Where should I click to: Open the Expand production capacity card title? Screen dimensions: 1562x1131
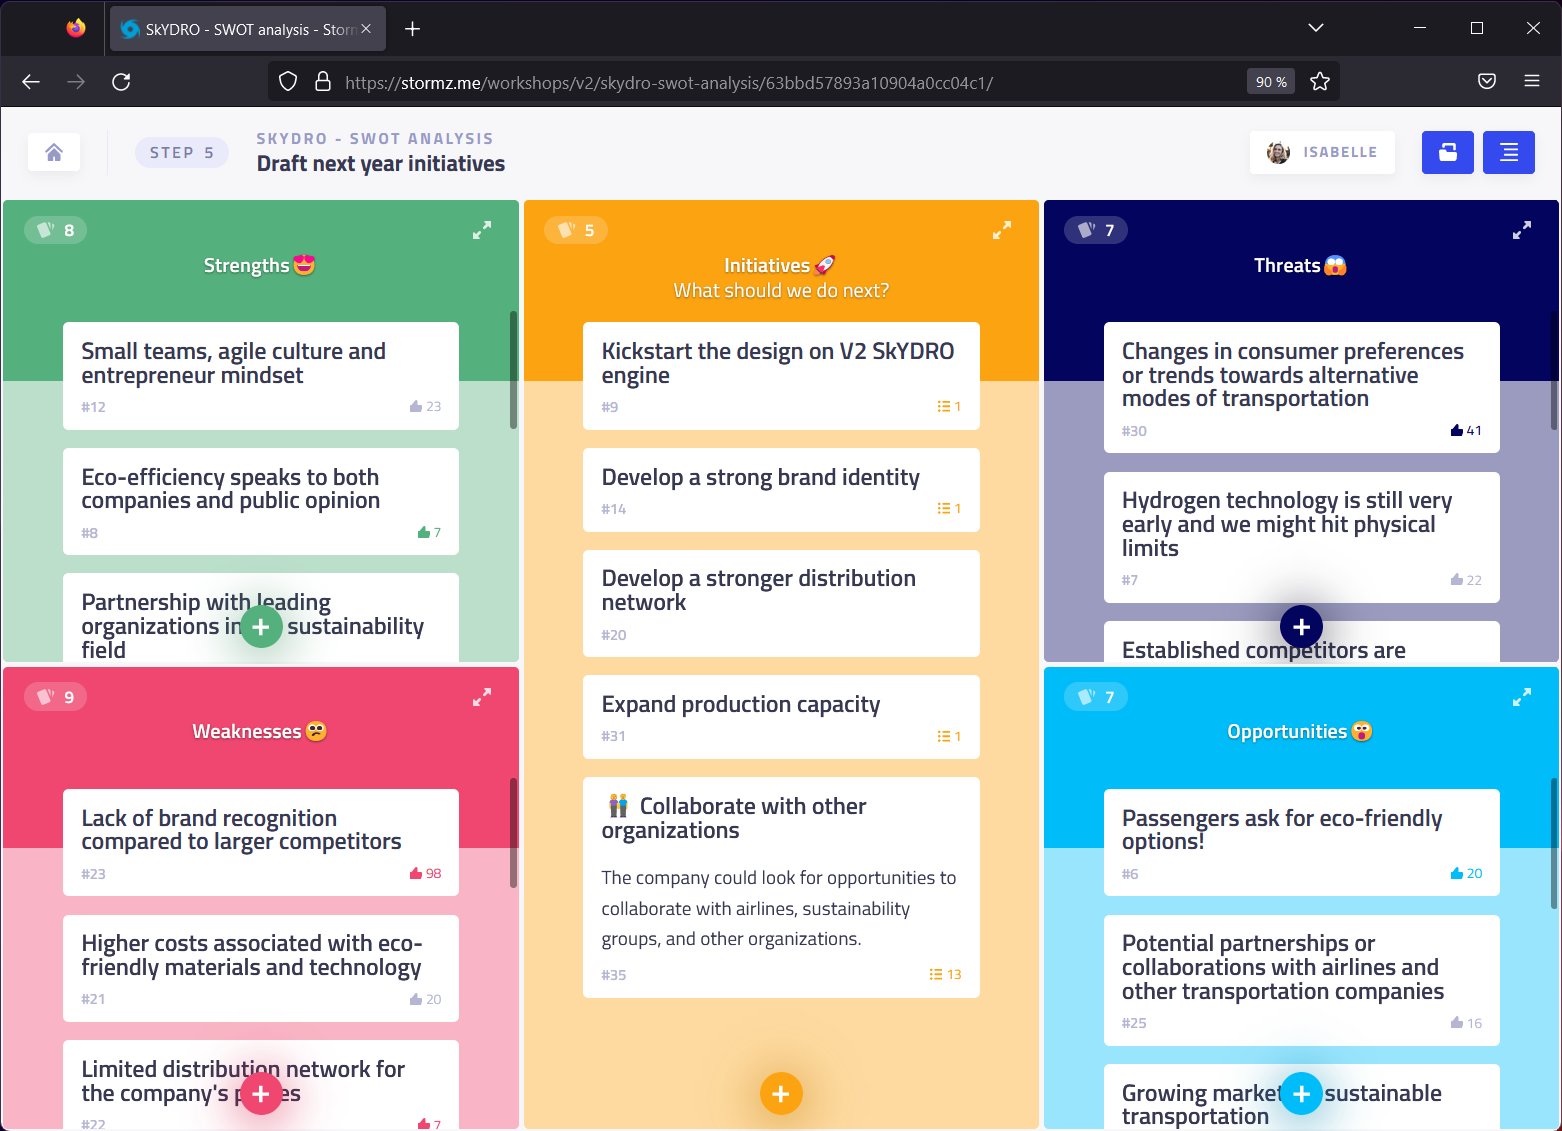[741, 704]
